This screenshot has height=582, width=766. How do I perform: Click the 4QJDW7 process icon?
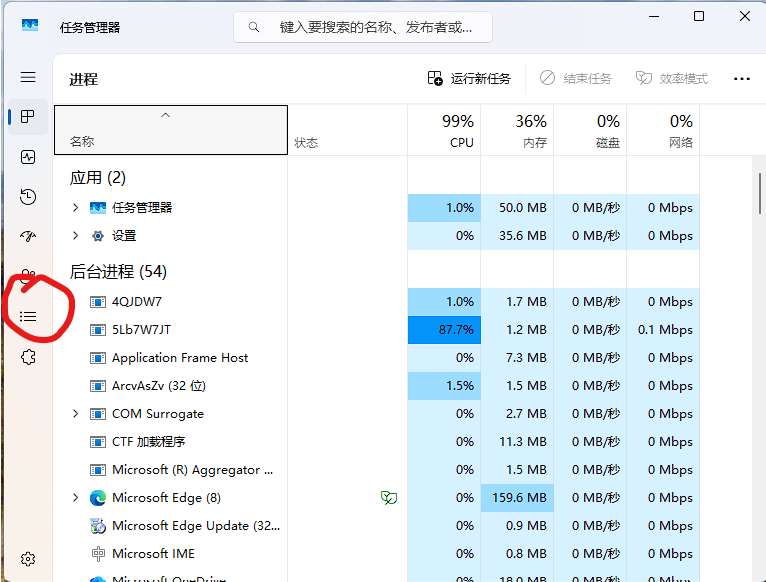[98, 302]
